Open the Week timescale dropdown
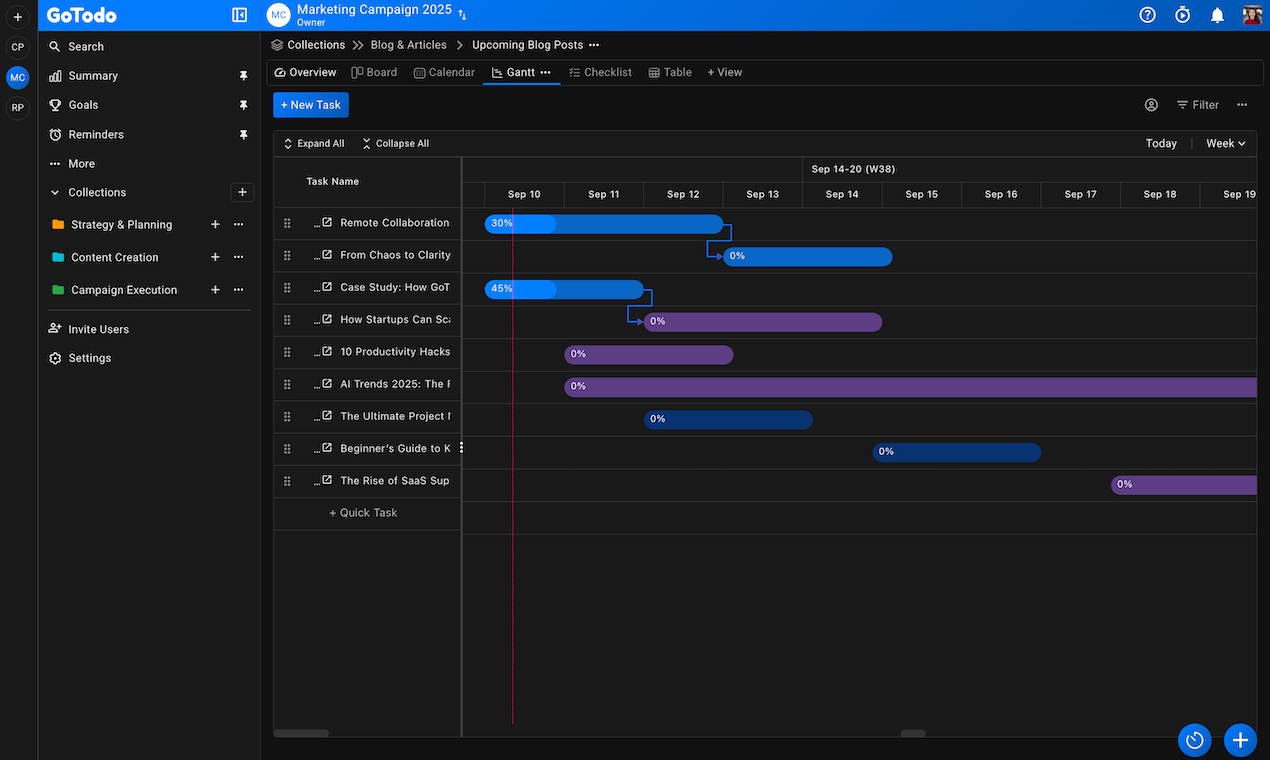The image size is (1270, 760). (1225, 144)
